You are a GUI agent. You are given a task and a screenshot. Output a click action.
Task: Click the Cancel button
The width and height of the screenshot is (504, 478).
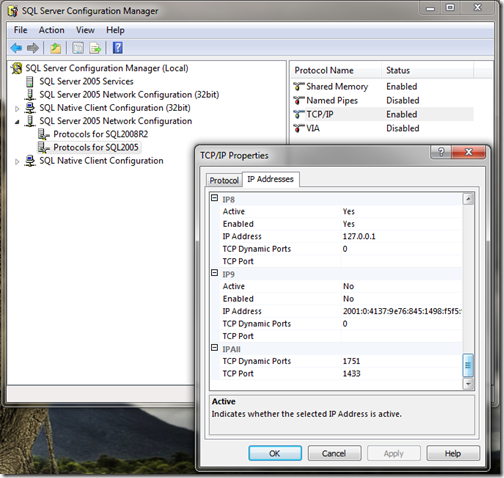point(334,453)
